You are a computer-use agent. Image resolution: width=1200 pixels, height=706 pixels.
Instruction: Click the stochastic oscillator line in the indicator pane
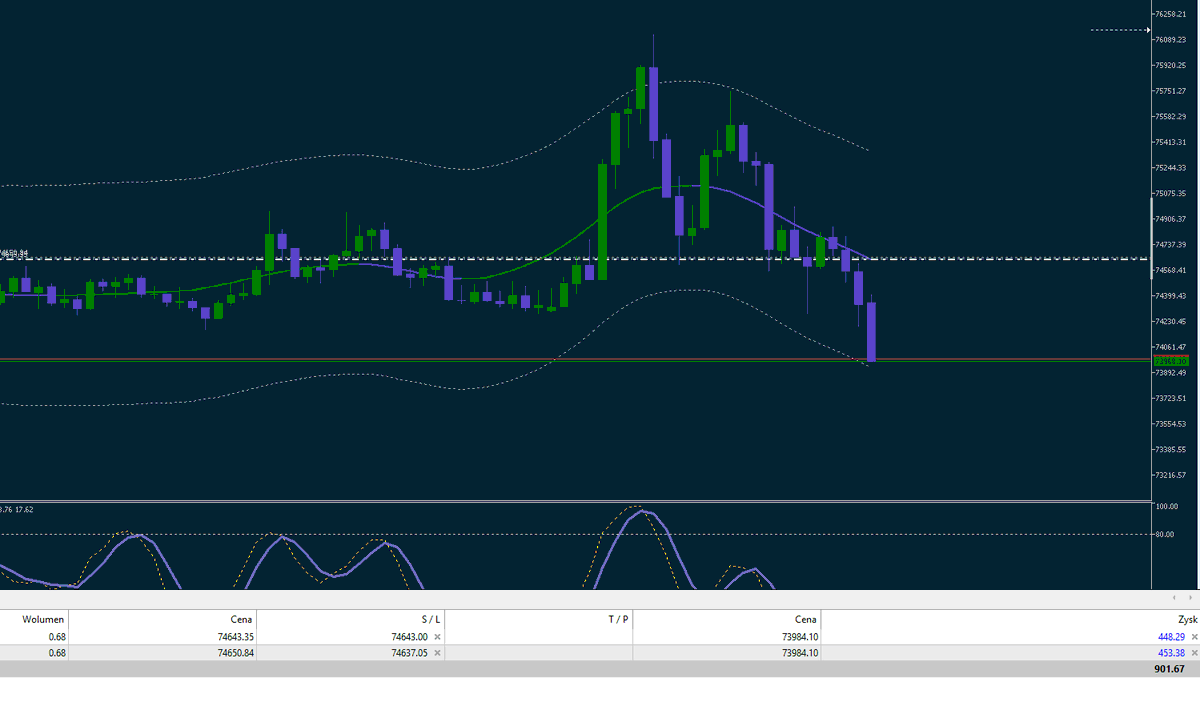(x=645, y=512)
